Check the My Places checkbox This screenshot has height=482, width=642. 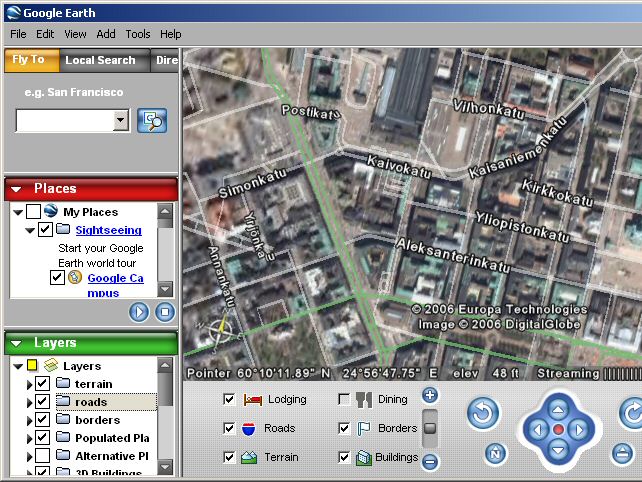tap(33, 212)
